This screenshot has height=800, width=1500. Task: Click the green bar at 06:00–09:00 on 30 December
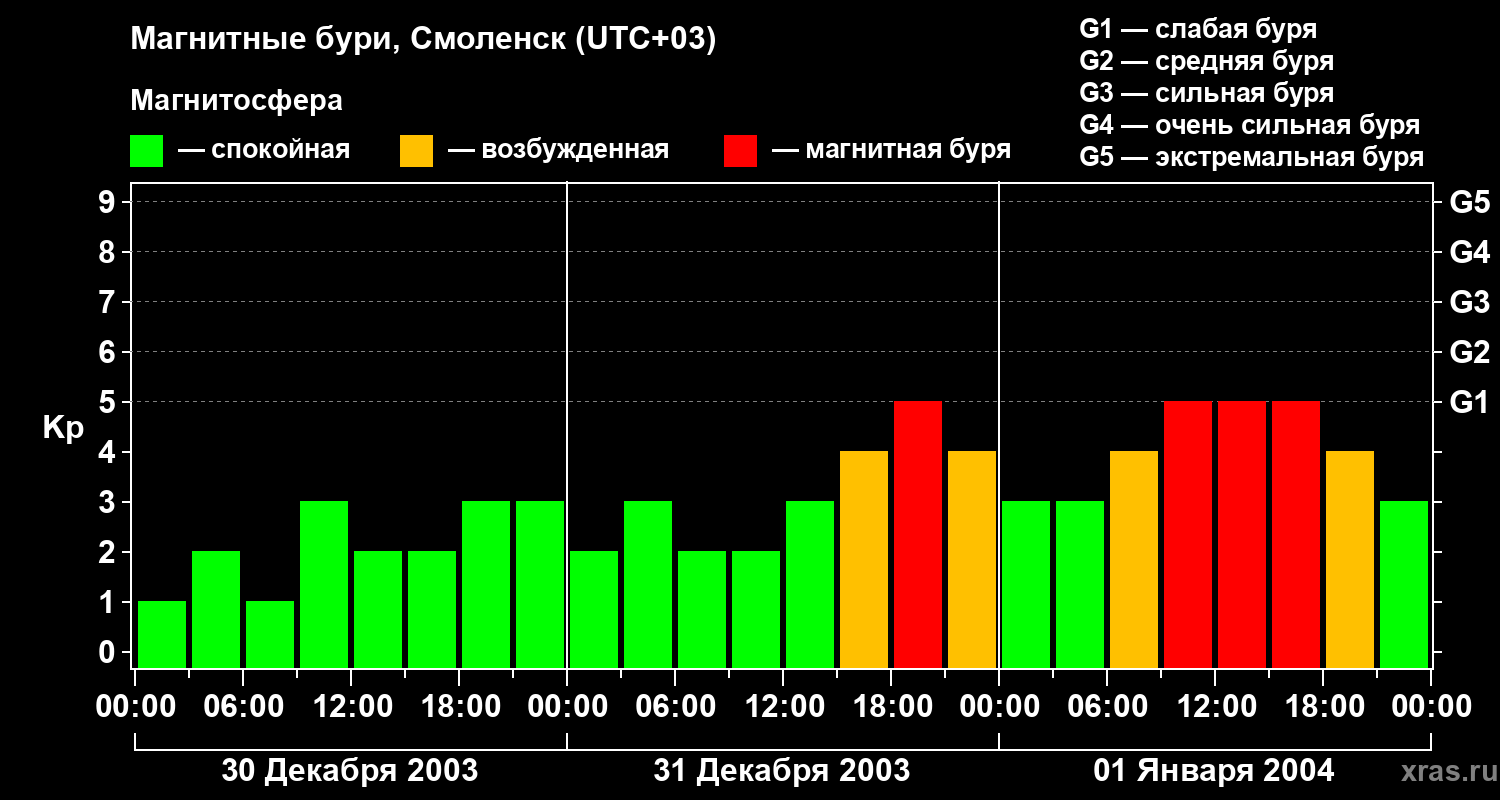tap(270, 634)
